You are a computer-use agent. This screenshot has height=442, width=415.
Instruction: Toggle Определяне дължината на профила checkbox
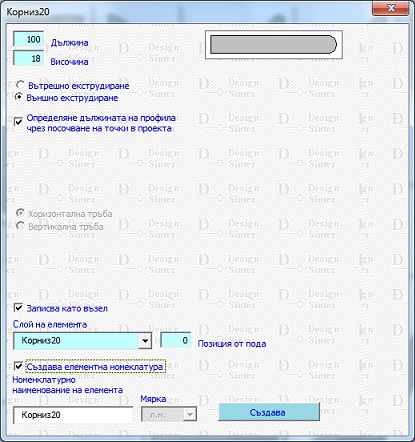pyautogui.click(x=19, y=121)
